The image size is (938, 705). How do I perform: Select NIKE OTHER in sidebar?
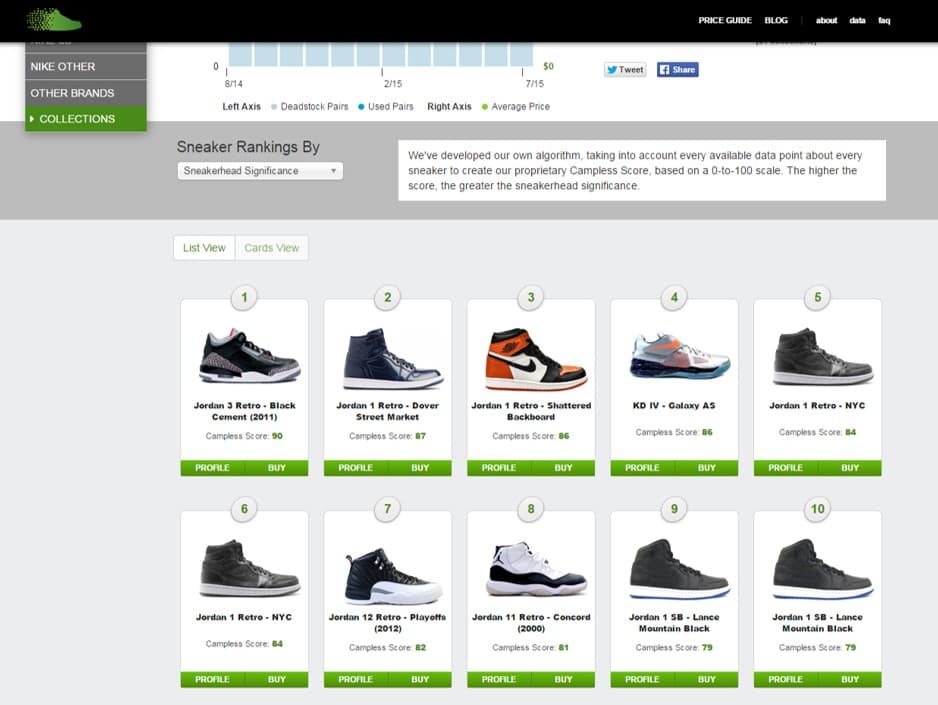pyautogui.click(x=86, y=66)
